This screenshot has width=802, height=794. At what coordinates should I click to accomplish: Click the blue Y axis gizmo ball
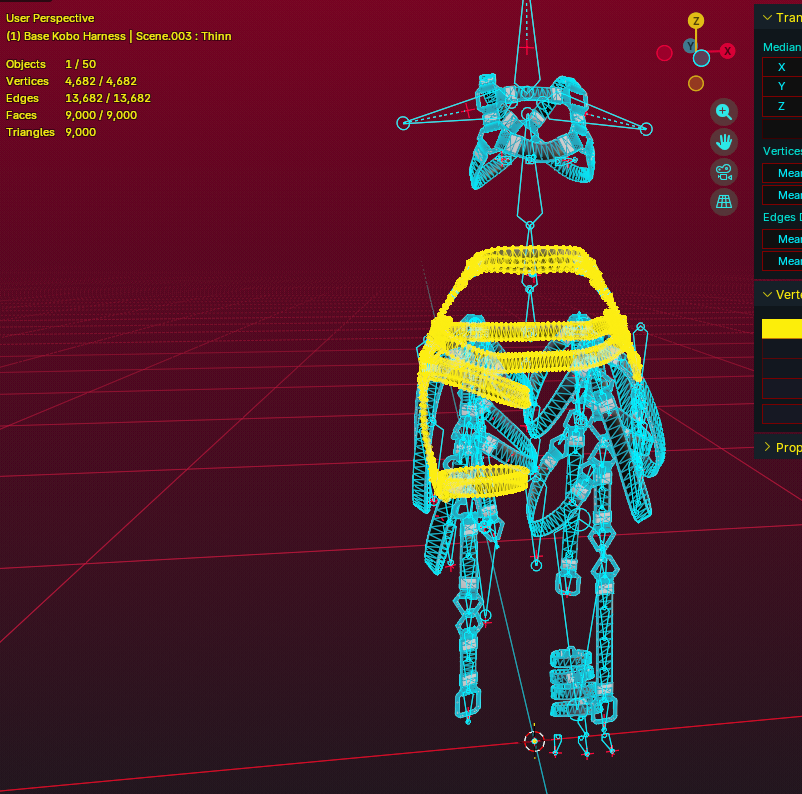pyautogui.click(x=690, y=46)
